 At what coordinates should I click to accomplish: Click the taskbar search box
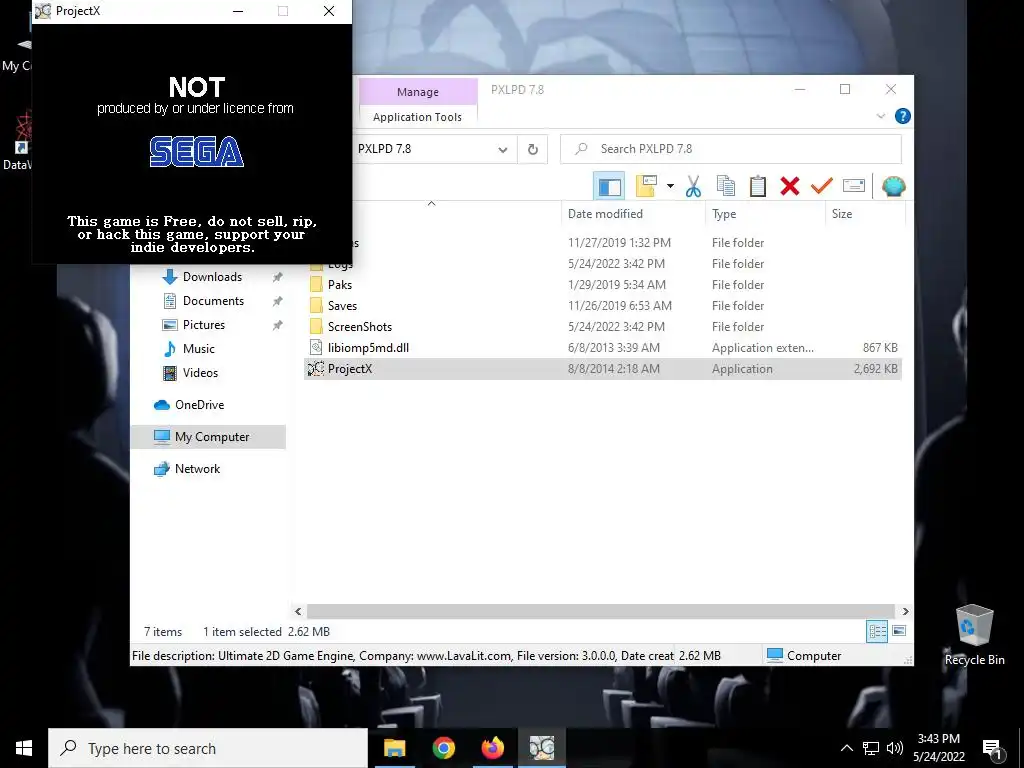click(208, 748)
